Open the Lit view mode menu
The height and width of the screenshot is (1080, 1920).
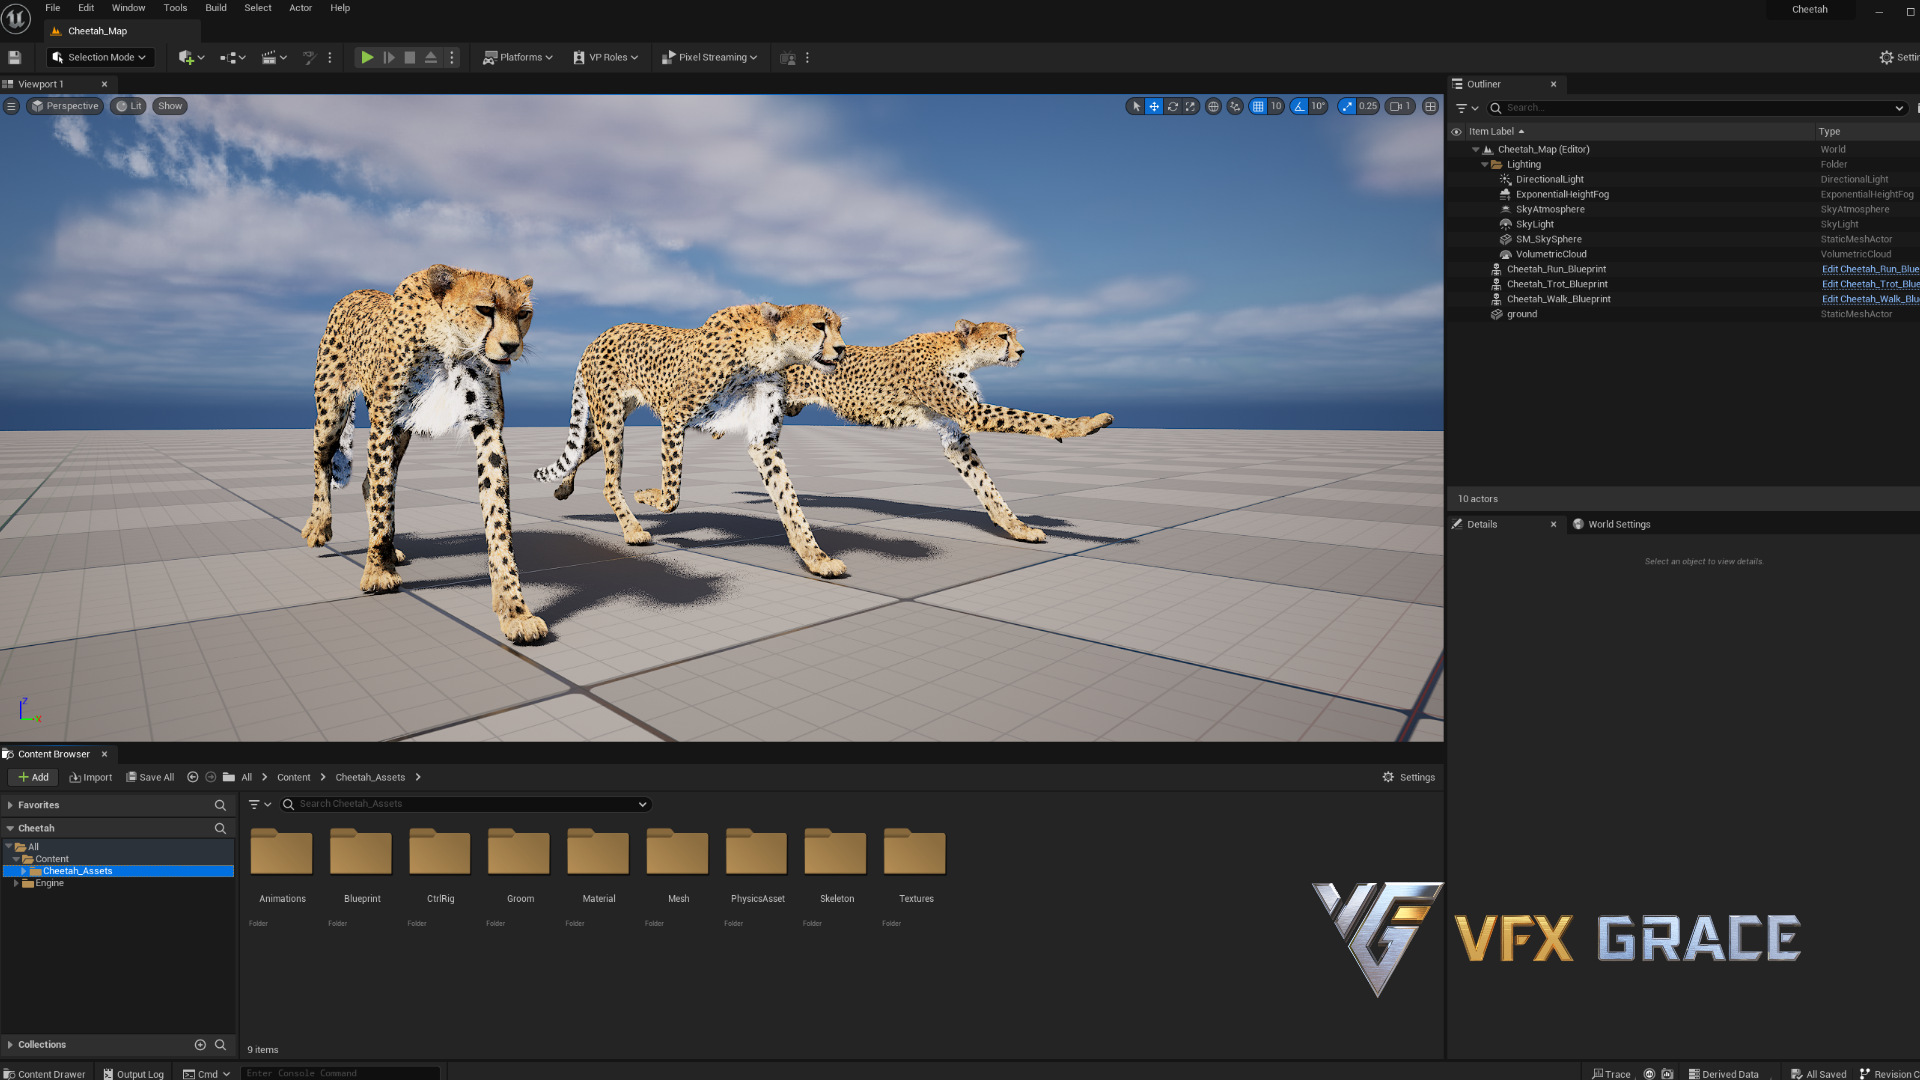(128, 106)
